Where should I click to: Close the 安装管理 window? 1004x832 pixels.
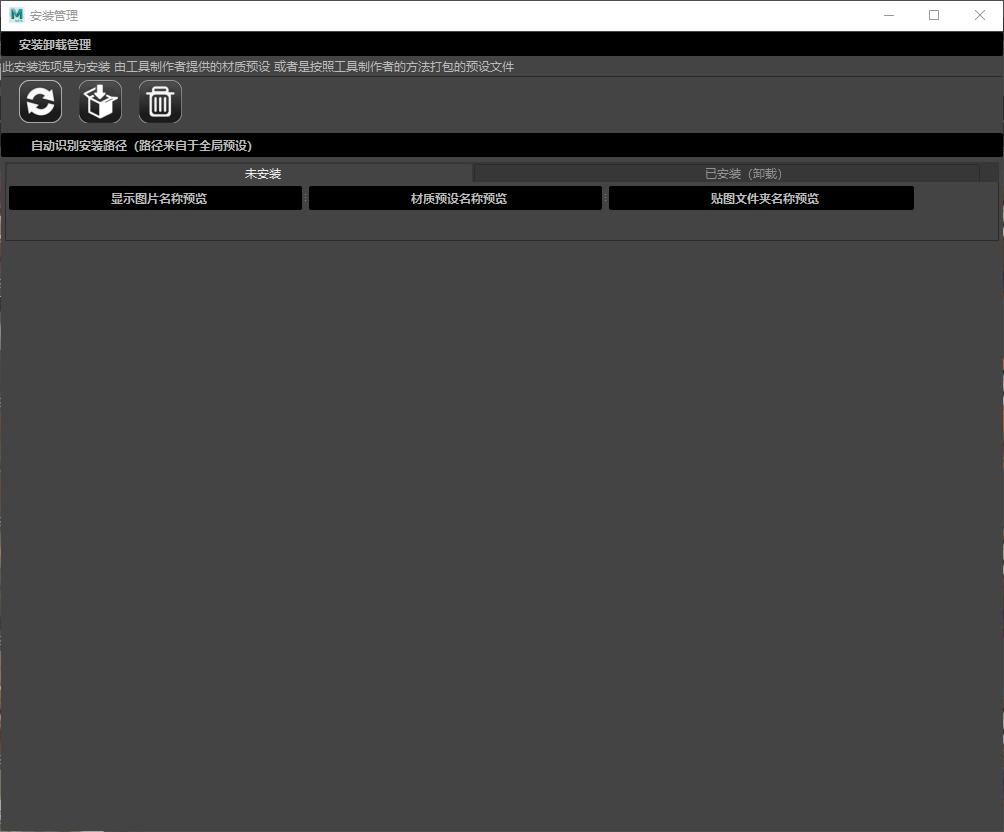980,15
